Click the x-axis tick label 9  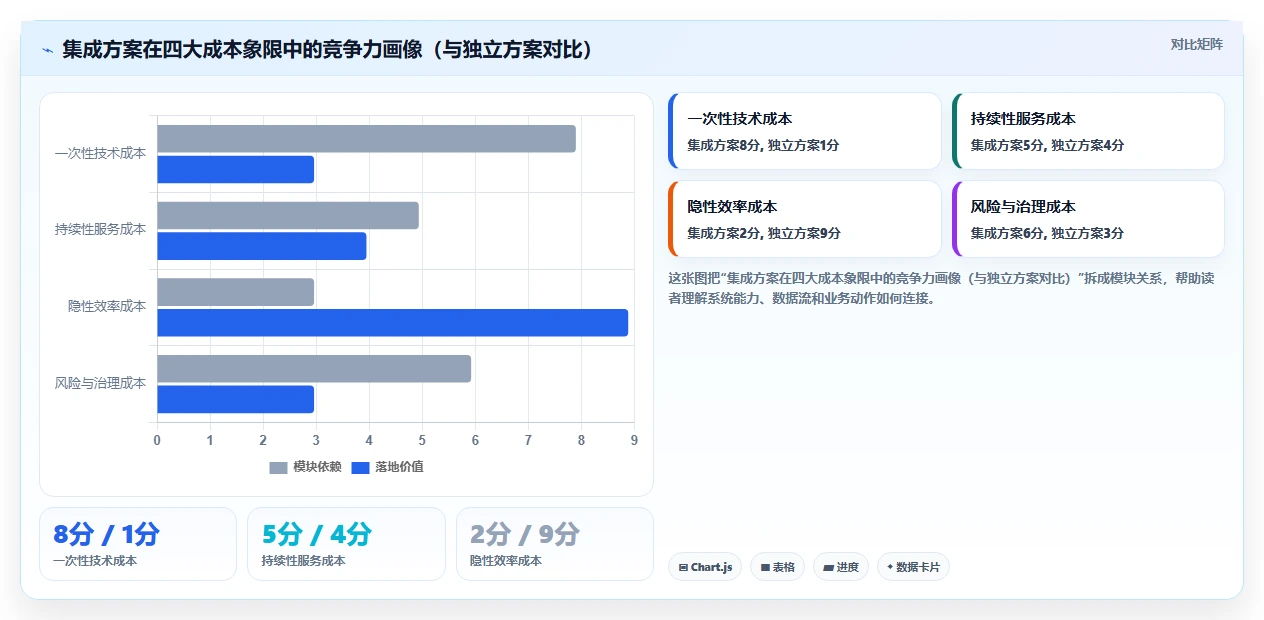pos(634,440)
